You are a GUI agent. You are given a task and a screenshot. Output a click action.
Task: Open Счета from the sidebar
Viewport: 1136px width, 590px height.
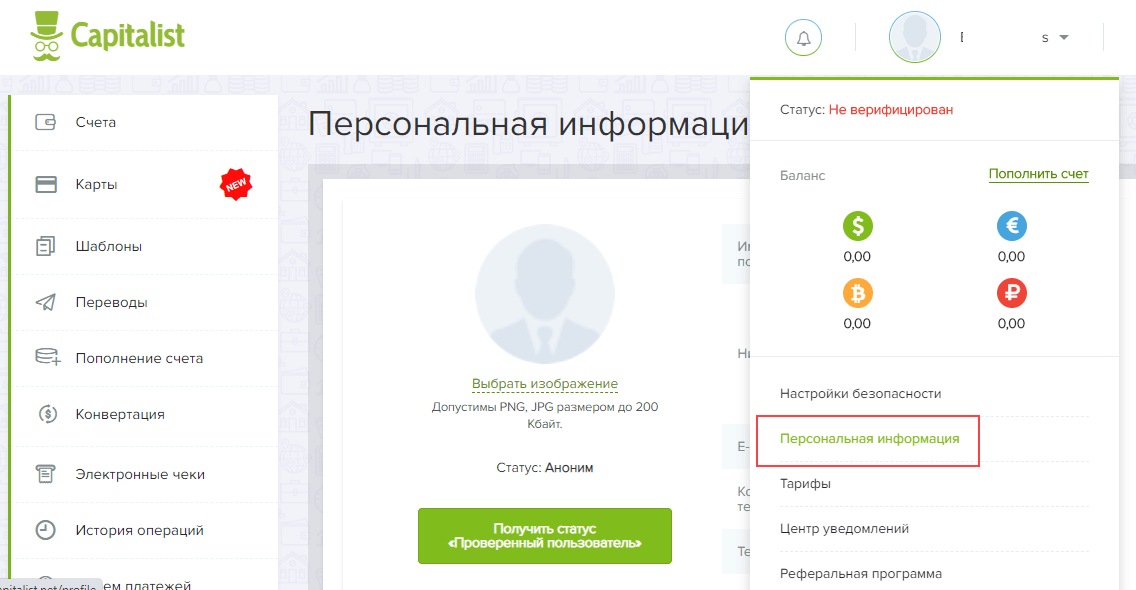pos(95,122)
